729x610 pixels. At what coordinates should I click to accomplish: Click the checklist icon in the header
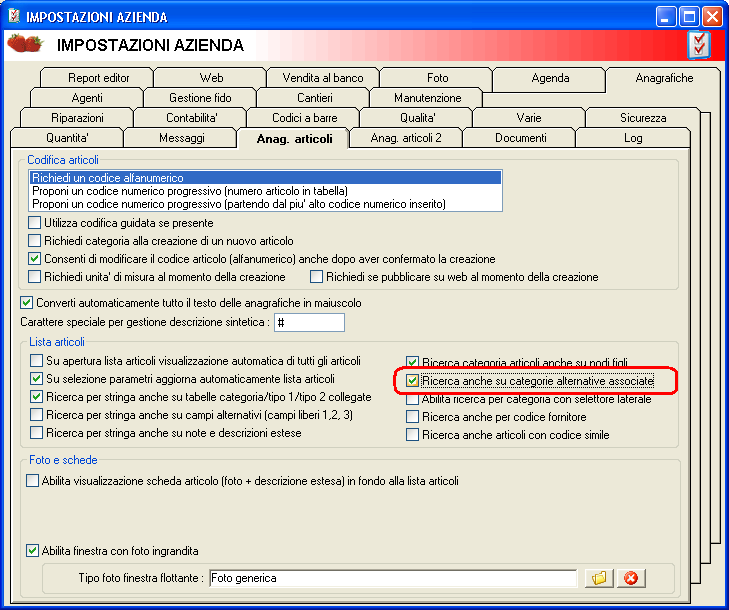pos(699,45)
